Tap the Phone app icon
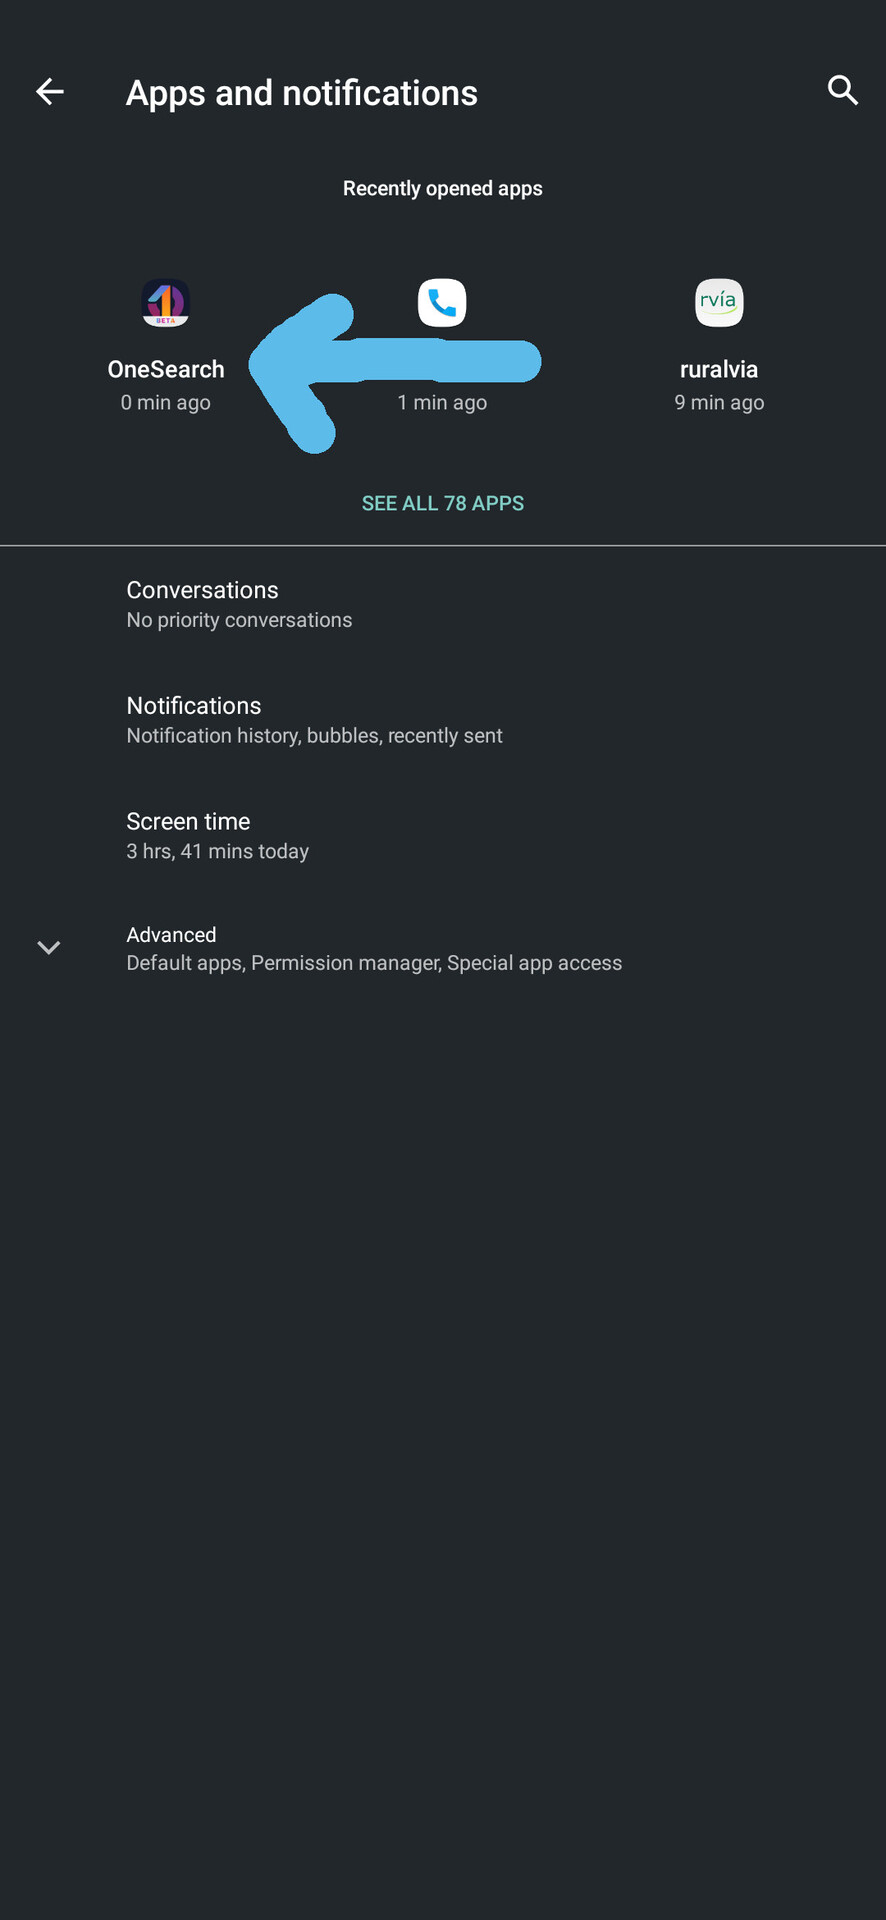 (x=442, y=302)
